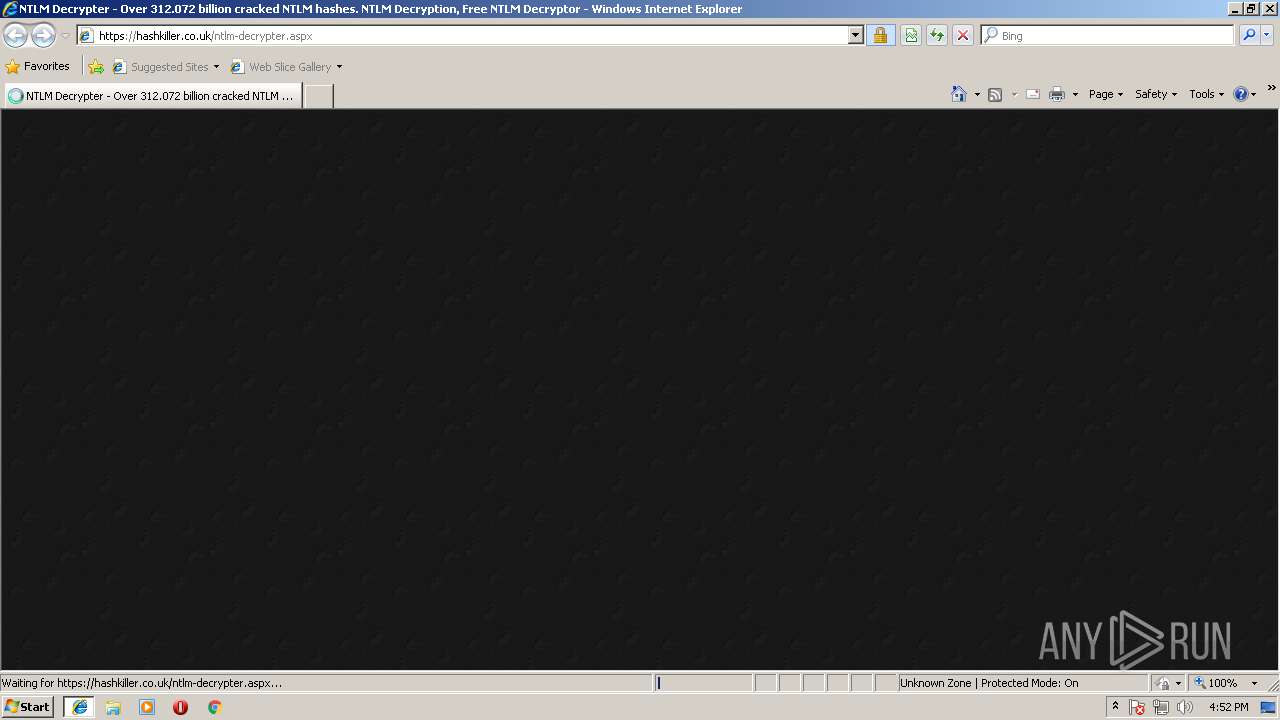The image size is (1280, 720).
Task: Open the Help question mark menu
Action: (1244, 94)
